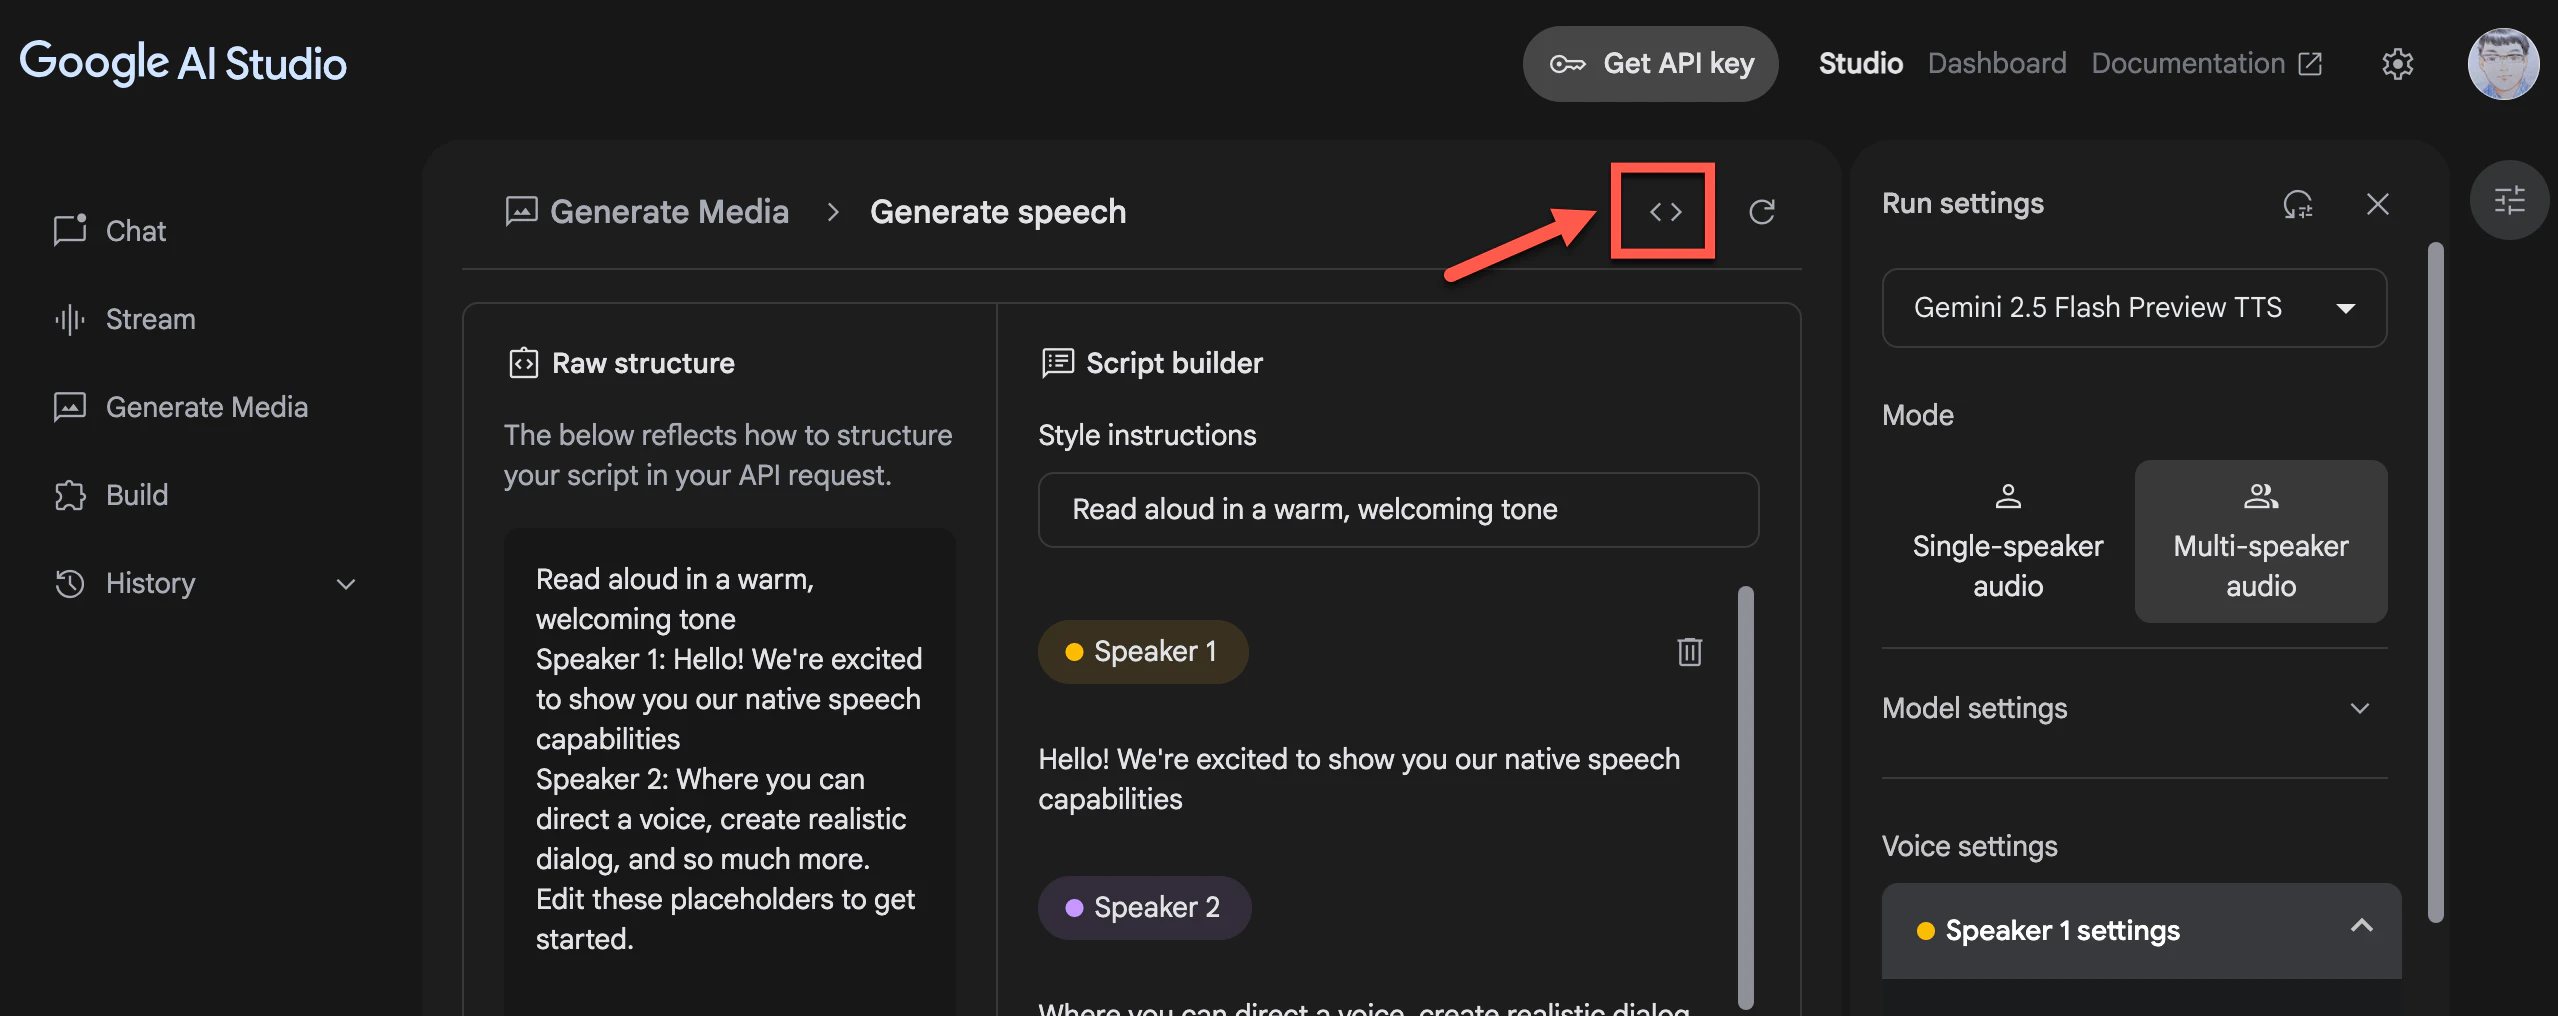This screenshot has height=1016, width=2558.
Task: Click the 'Run settings' panel title
Action: (x=1963, y=204)
